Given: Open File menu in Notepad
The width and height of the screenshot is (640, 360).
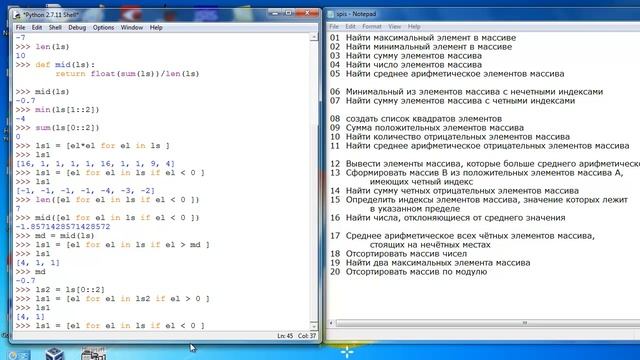Looking at the screenshot, I should pyautogui.click(x=334, y=27).
